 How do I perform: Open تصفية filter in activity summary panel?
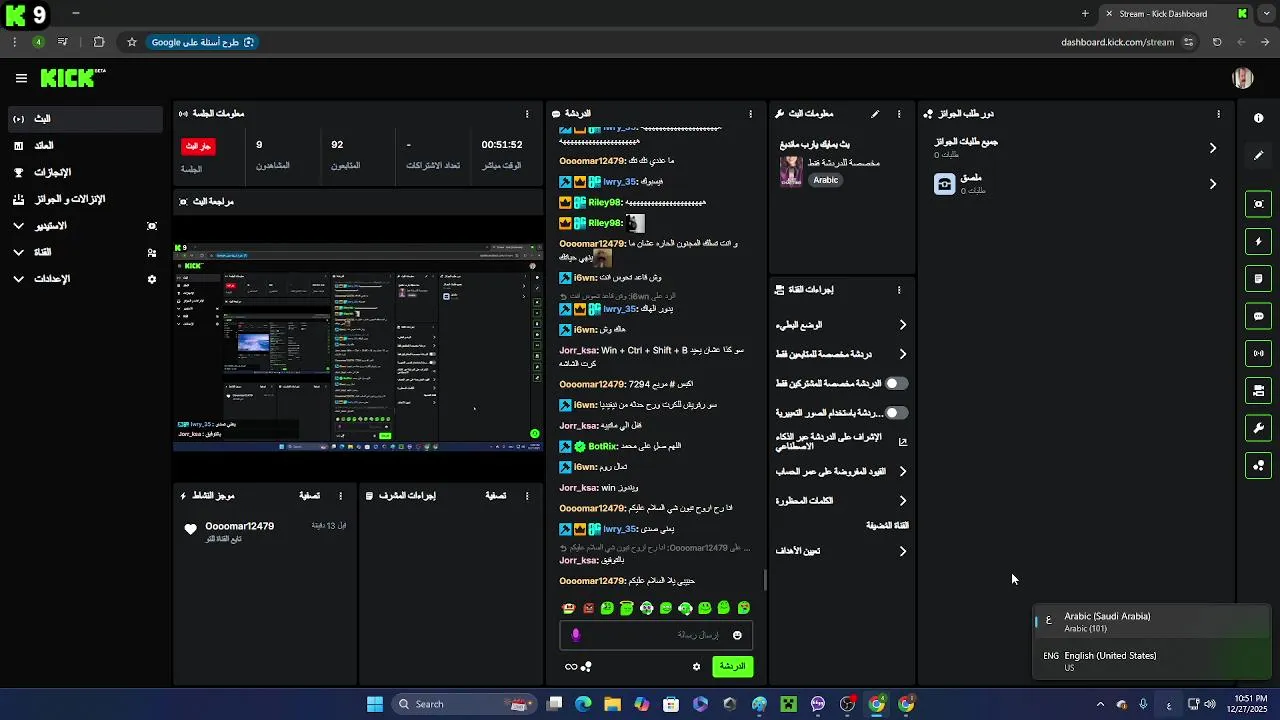(x=309, y=496)
